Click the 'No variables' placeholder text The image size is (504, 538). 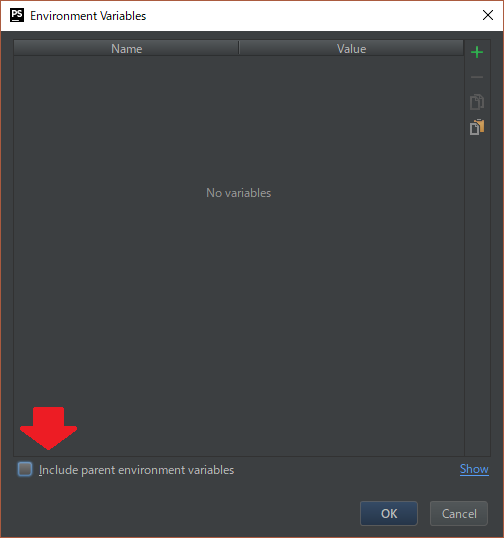tap(238, 193)
